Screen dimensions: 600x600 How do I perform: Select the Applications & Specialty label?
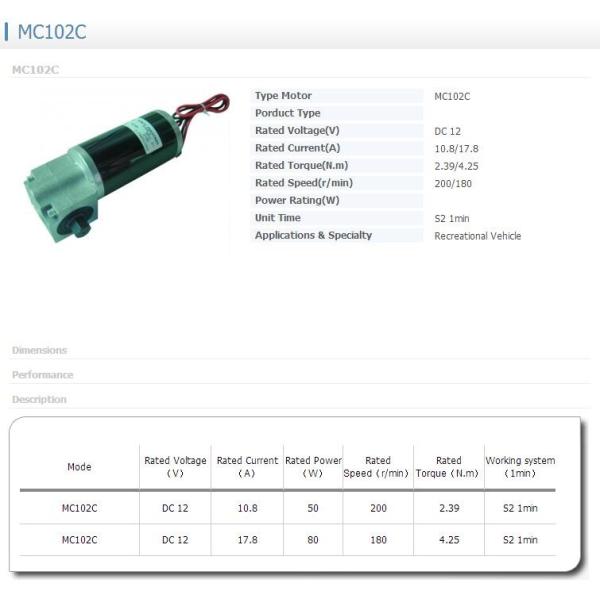[x=313, y=235]
